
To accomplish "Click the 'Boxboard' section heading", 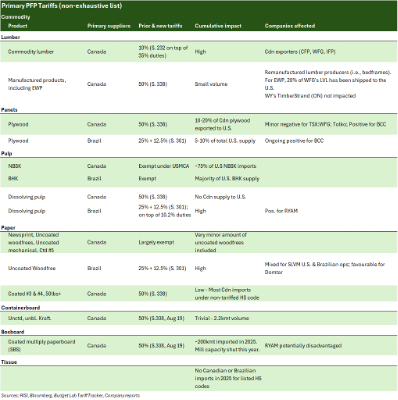I will (13, 332).
